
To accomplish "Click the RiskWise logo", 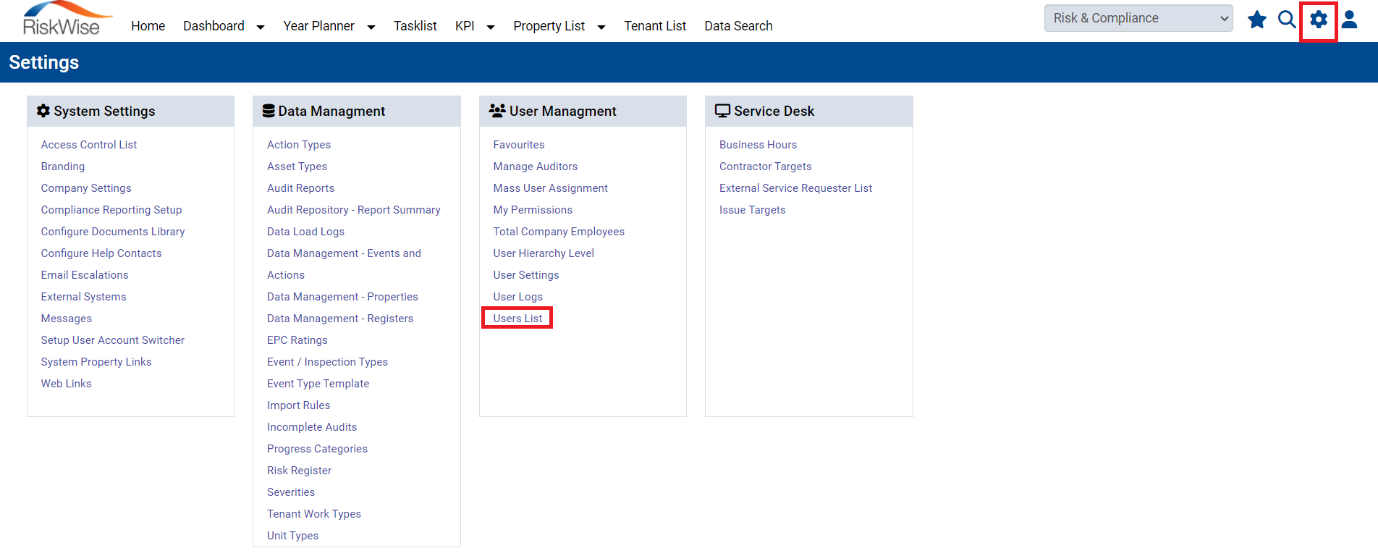I will click(x=66, y=19).
